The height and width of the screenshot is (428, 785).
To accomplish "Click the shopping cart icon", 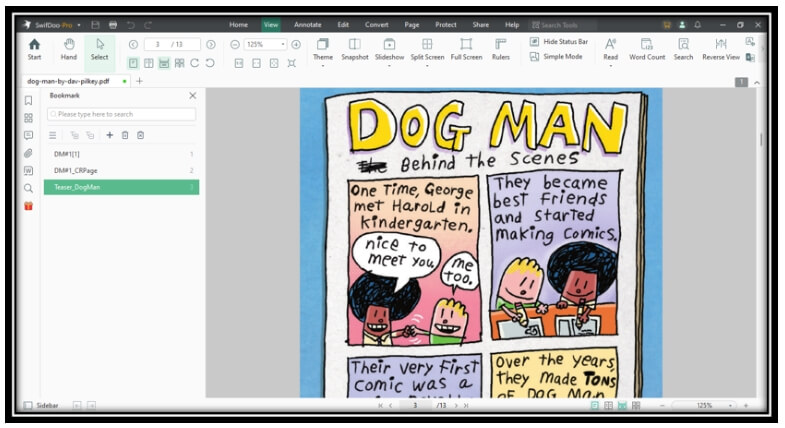I will (x=666, y=25).
